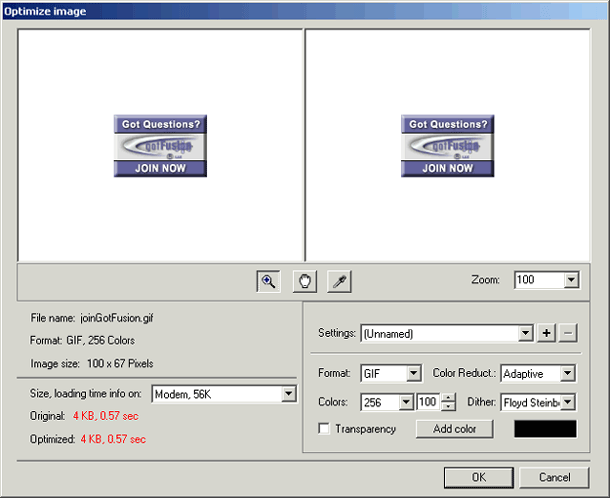Open the Zoom percentage dropdown
610x498 pixels.
click(x=571, y=280)
